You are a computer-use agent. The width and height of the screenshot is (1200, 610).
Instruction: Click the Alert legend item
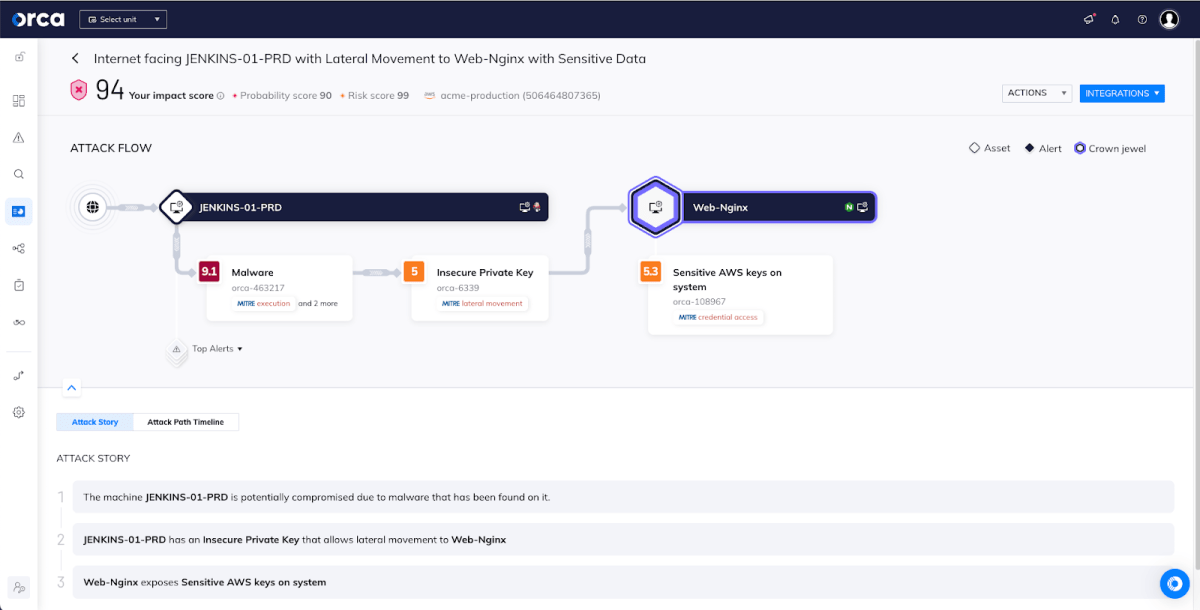point(1043,148)
